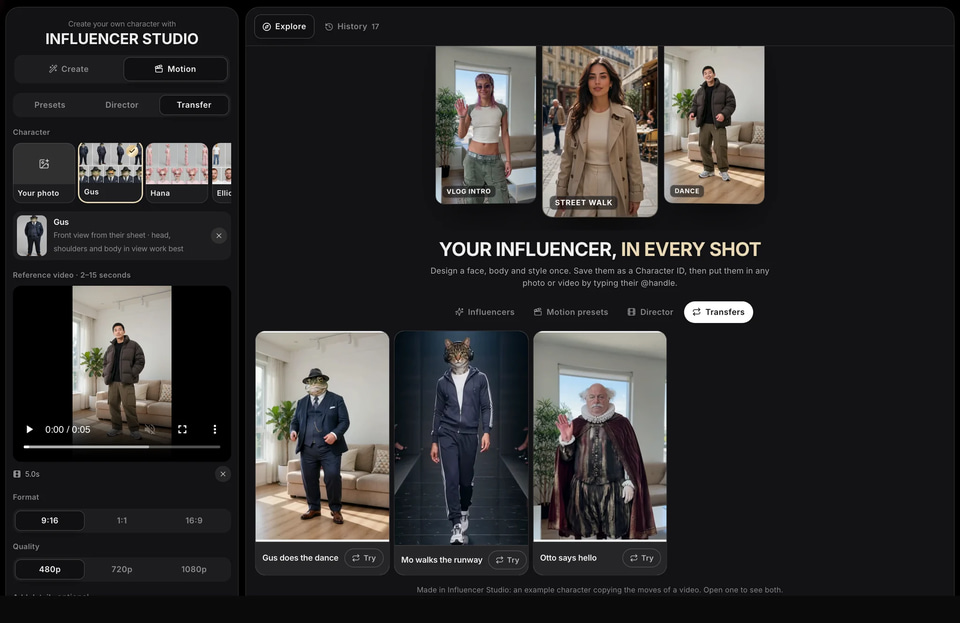
Task: Open the STREET WALK sample card
Action: (600, 131)
